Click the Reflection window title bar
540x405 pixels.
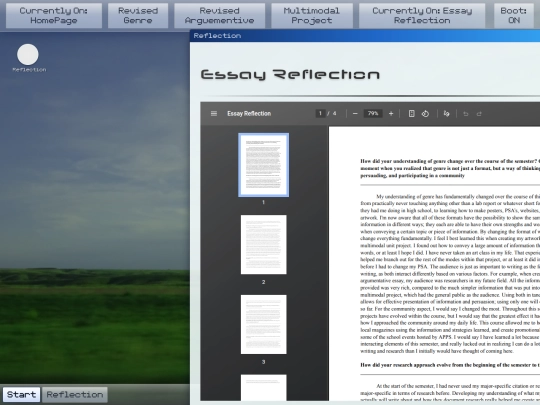(365, 35)
